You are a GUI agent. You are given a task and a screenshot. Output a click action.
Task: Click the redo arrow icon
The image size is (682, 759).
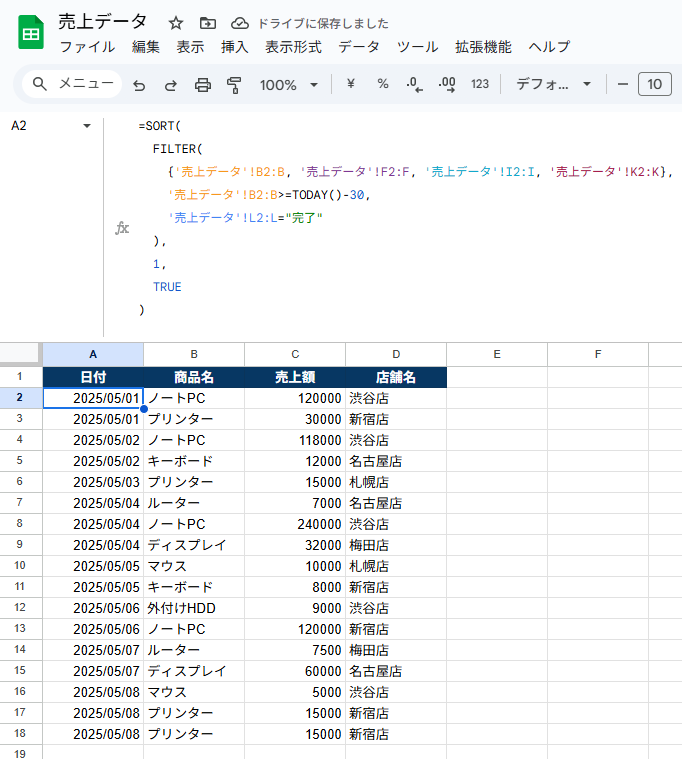[x=170, y=85]
